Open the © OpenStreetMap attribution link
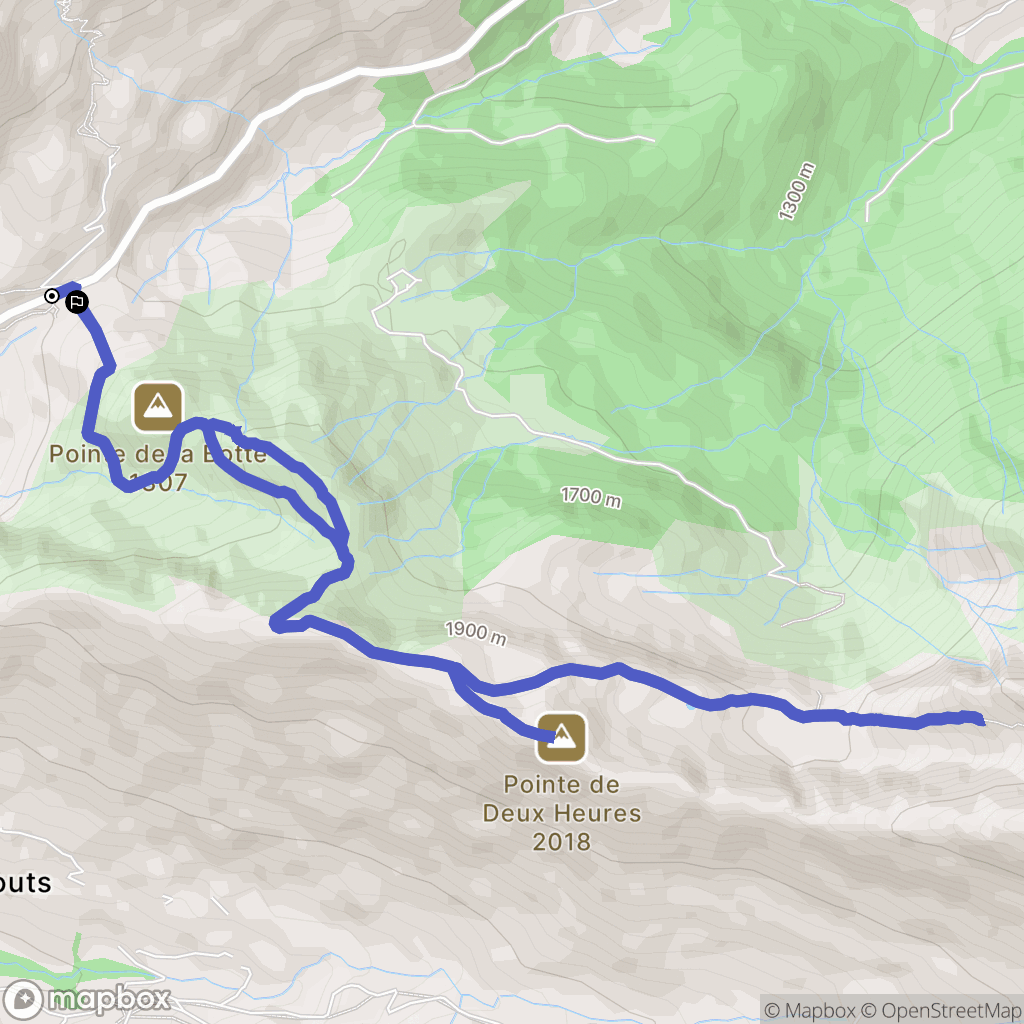The width and height of the screenshot is (1024, 1024). pos(941,1010)
